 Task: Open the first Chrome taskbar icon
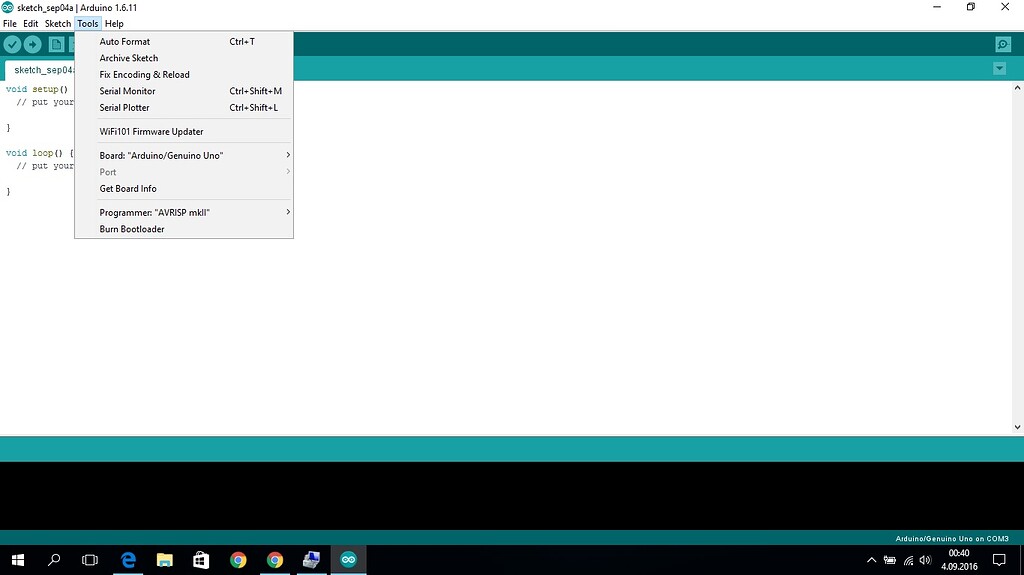pyautogui.click(x=238, y=560)
